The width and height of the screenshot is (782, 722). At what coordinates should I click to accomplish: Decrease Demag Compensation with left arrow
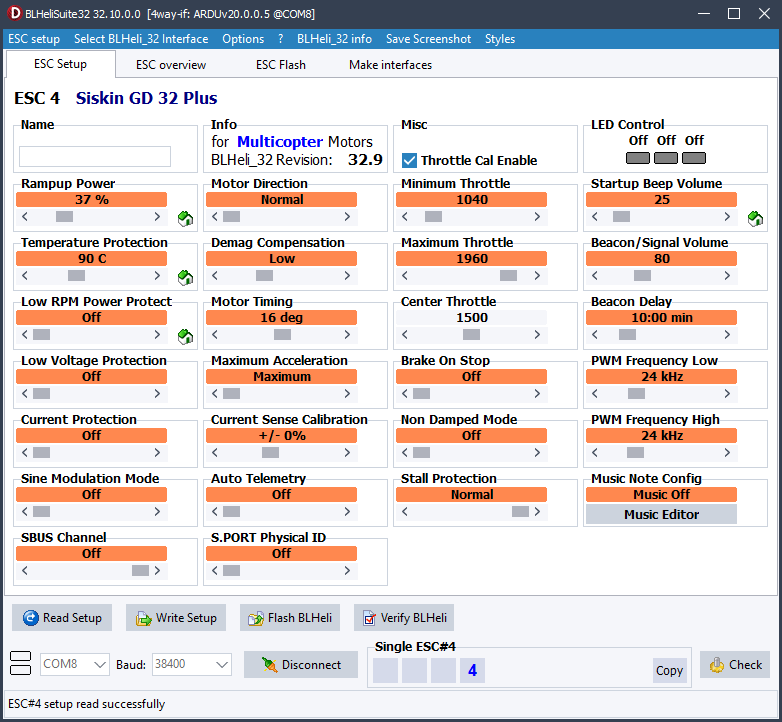click(x=214, y=276)
